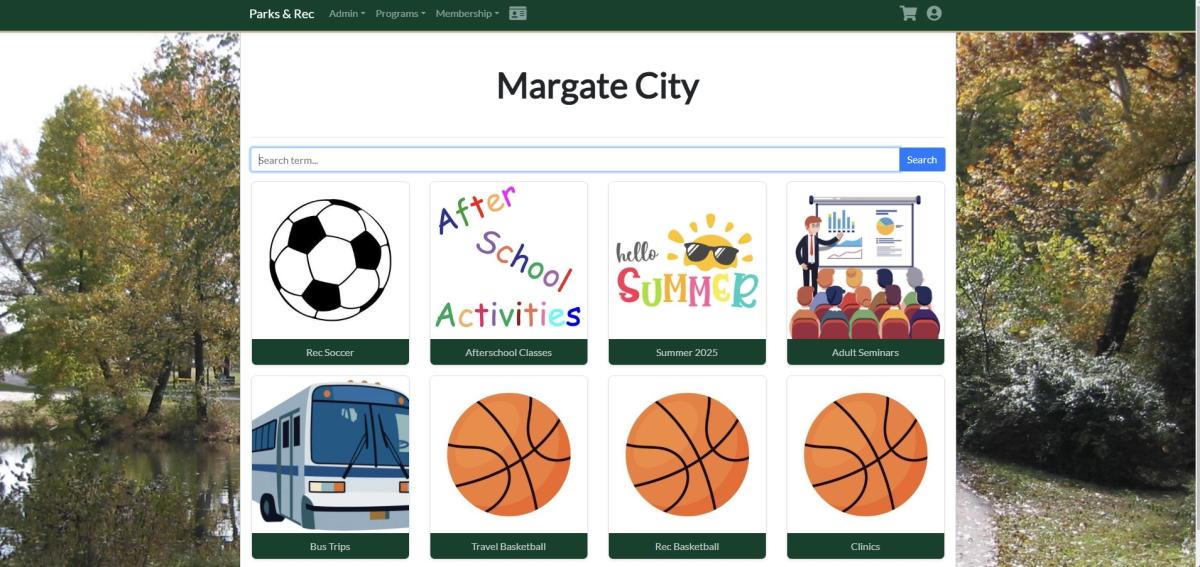Open the user account profile icon
1200x567 pixels.
point(934,13)
